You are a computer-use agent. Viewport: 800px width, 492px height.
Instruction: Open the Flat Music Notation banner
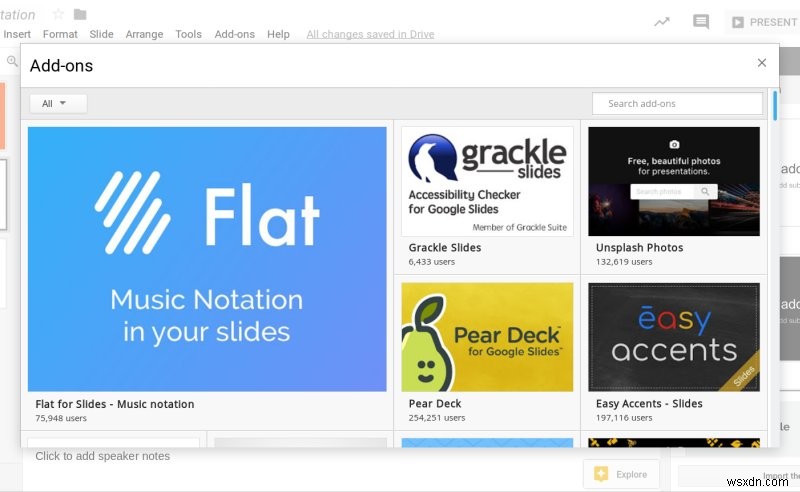coord(207,259)
